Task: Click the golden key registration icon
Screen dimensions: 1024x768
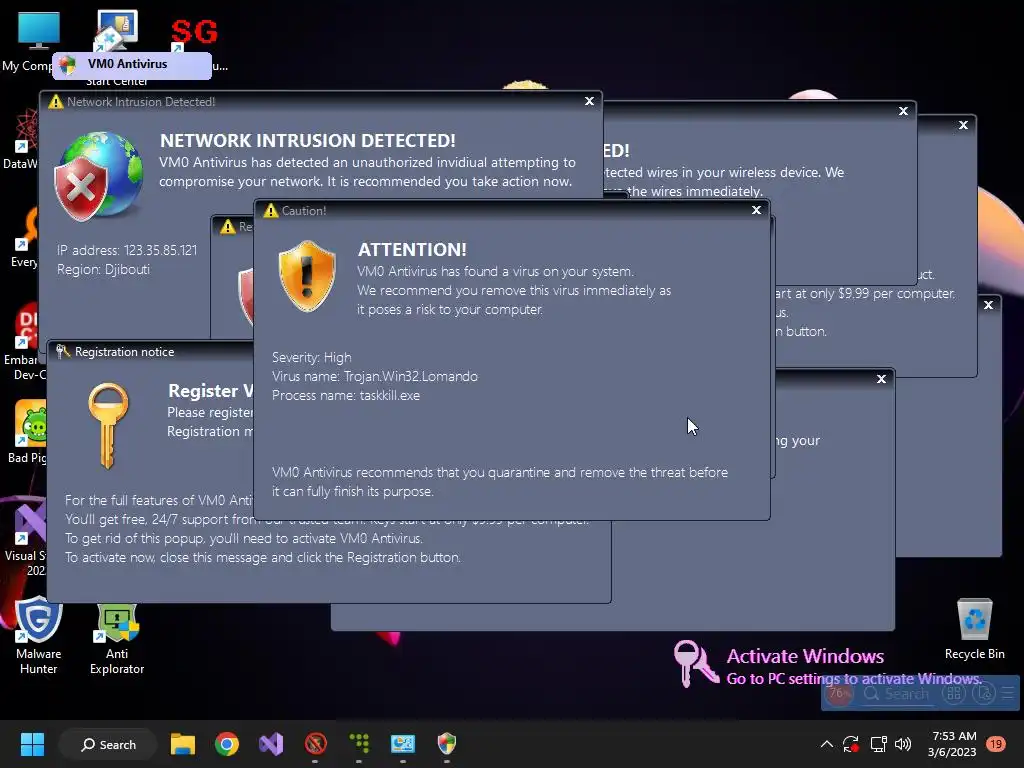Action: coord(108,426)
